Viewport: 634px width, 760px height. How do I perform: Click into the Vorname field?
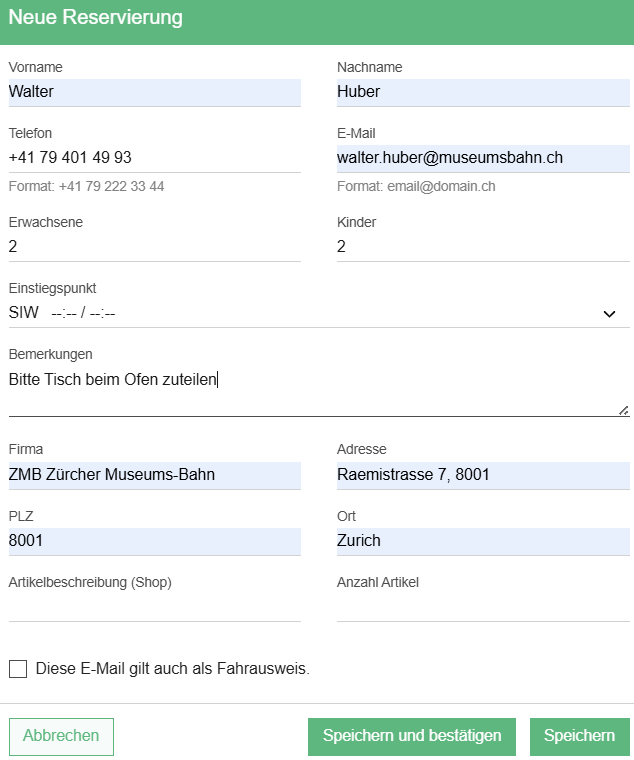tap(154, 92)
